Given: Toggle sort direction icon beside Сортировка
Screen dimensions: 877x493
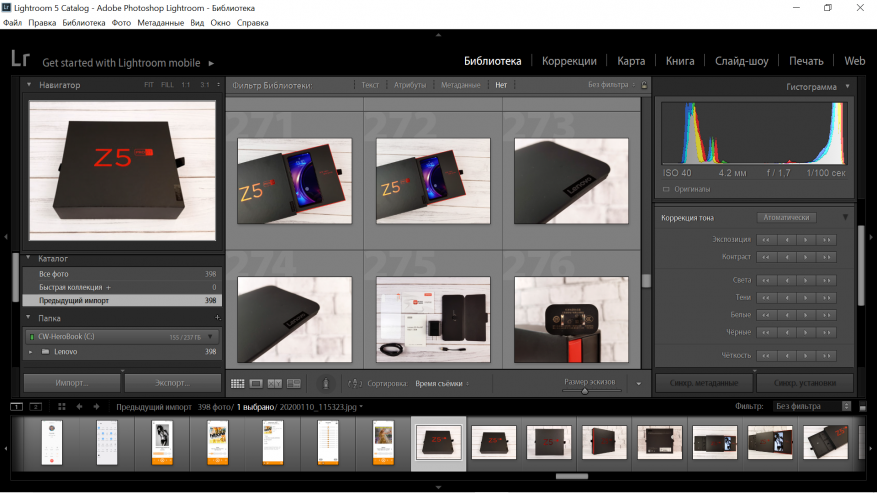Looking at the screenshot, I should click(354, 383).
